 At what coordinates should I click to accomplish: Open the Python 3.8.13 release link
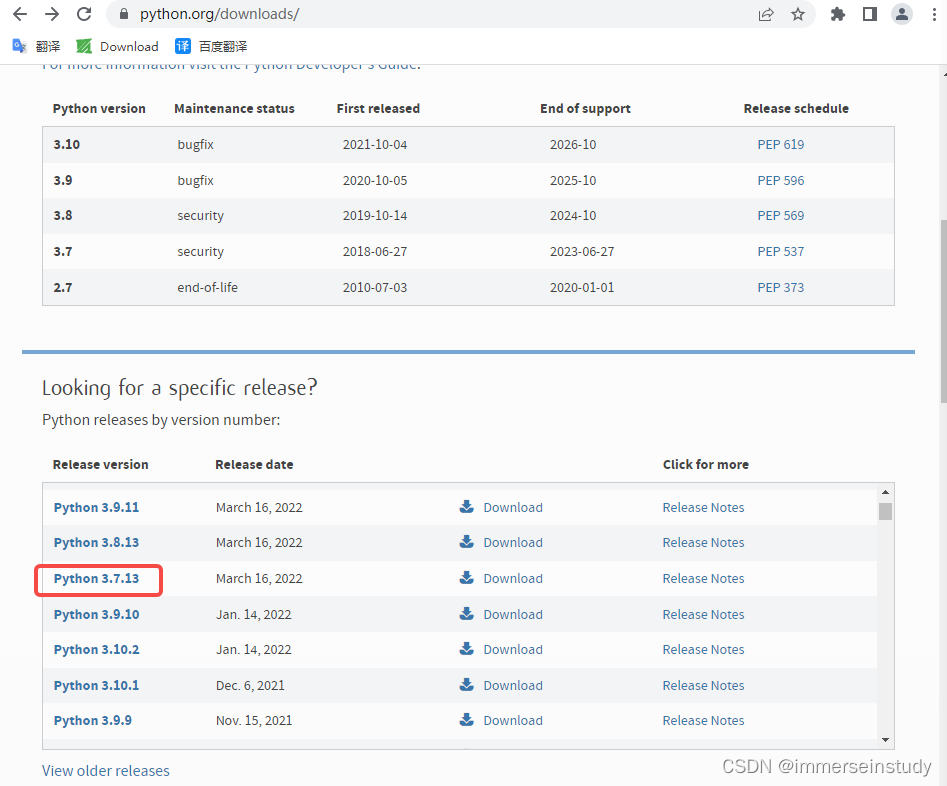[96, 543]
